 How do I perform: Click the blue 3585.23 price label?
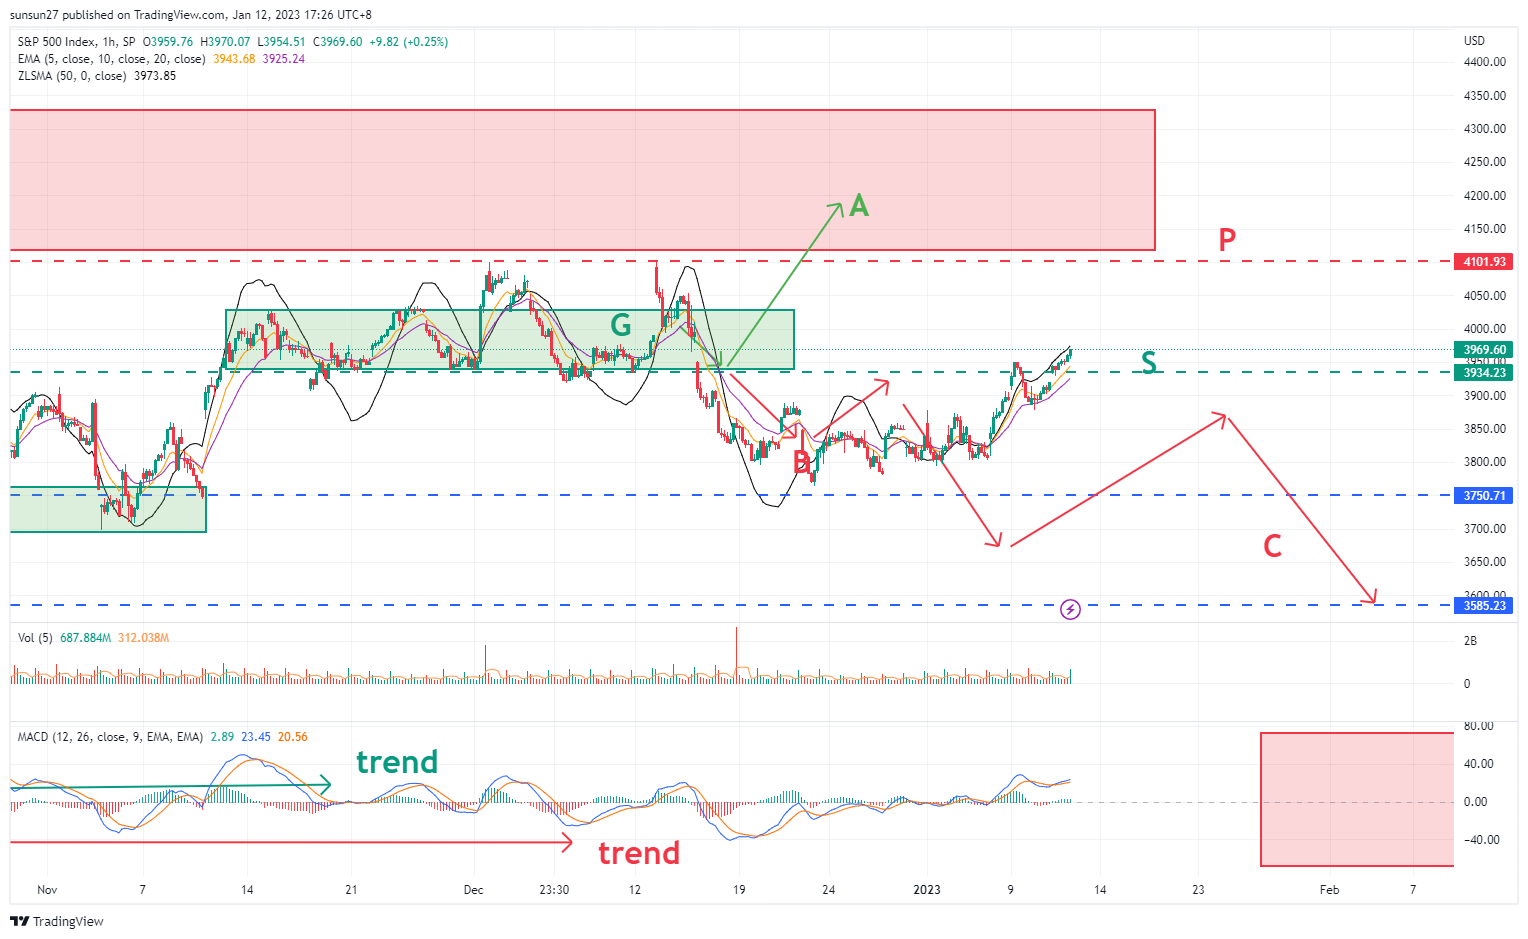(1484, 606)
